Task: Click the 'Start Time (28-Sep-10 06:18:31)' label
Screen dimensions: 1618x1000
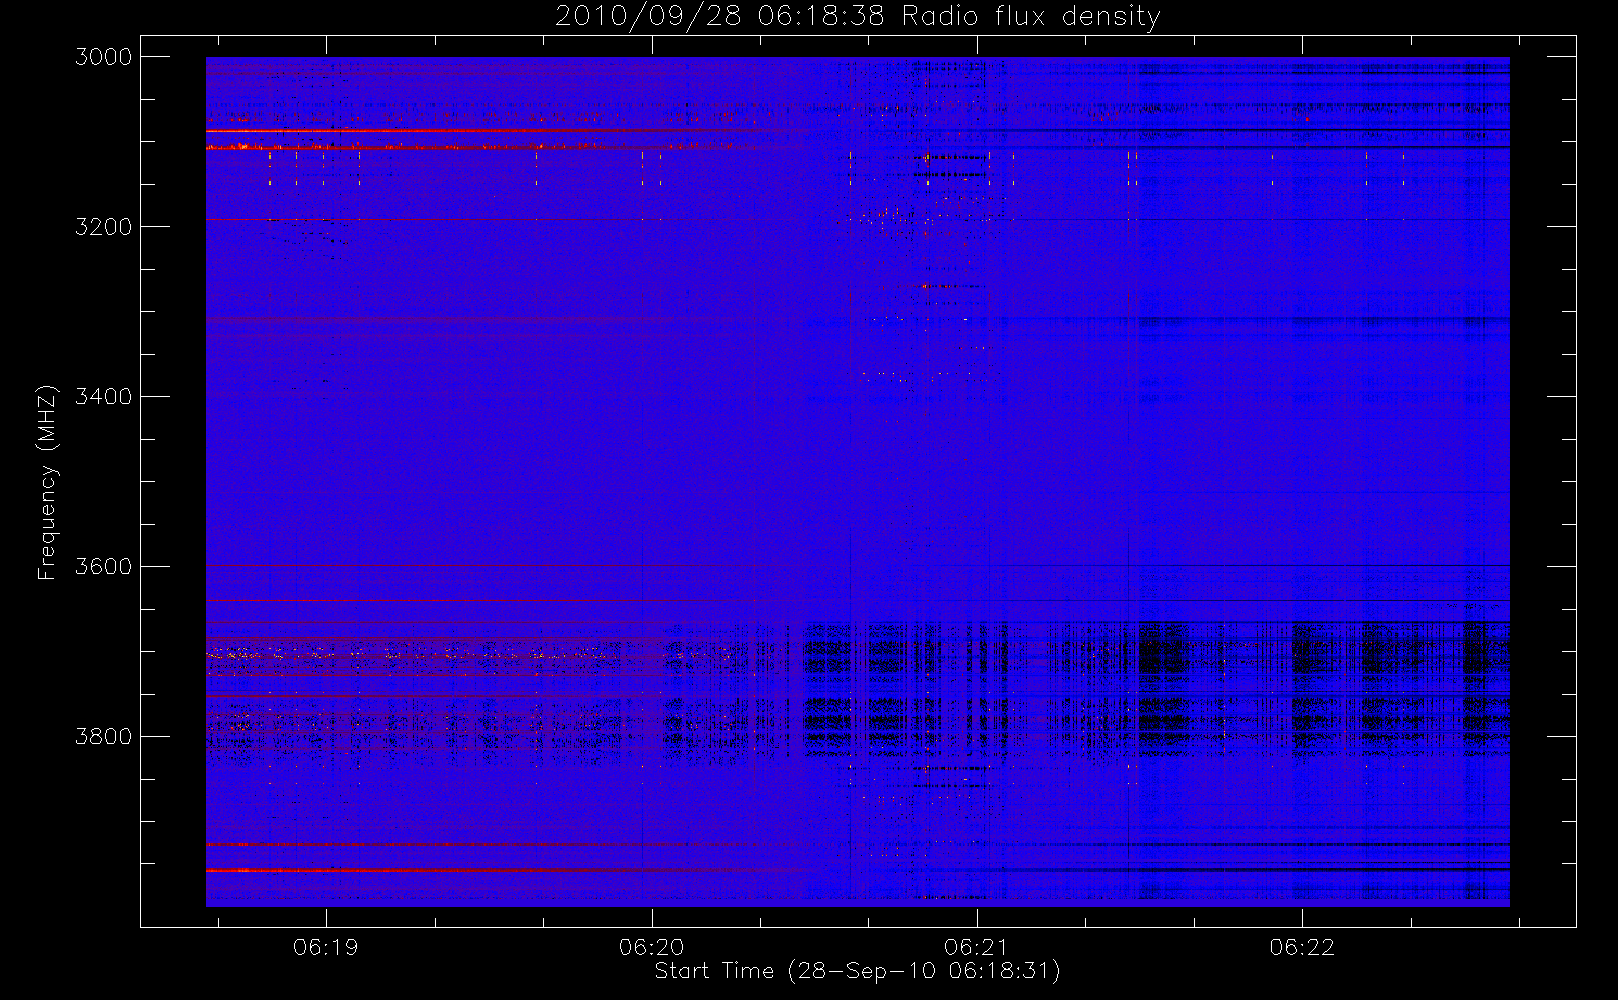Action: (x=857, y=971)
